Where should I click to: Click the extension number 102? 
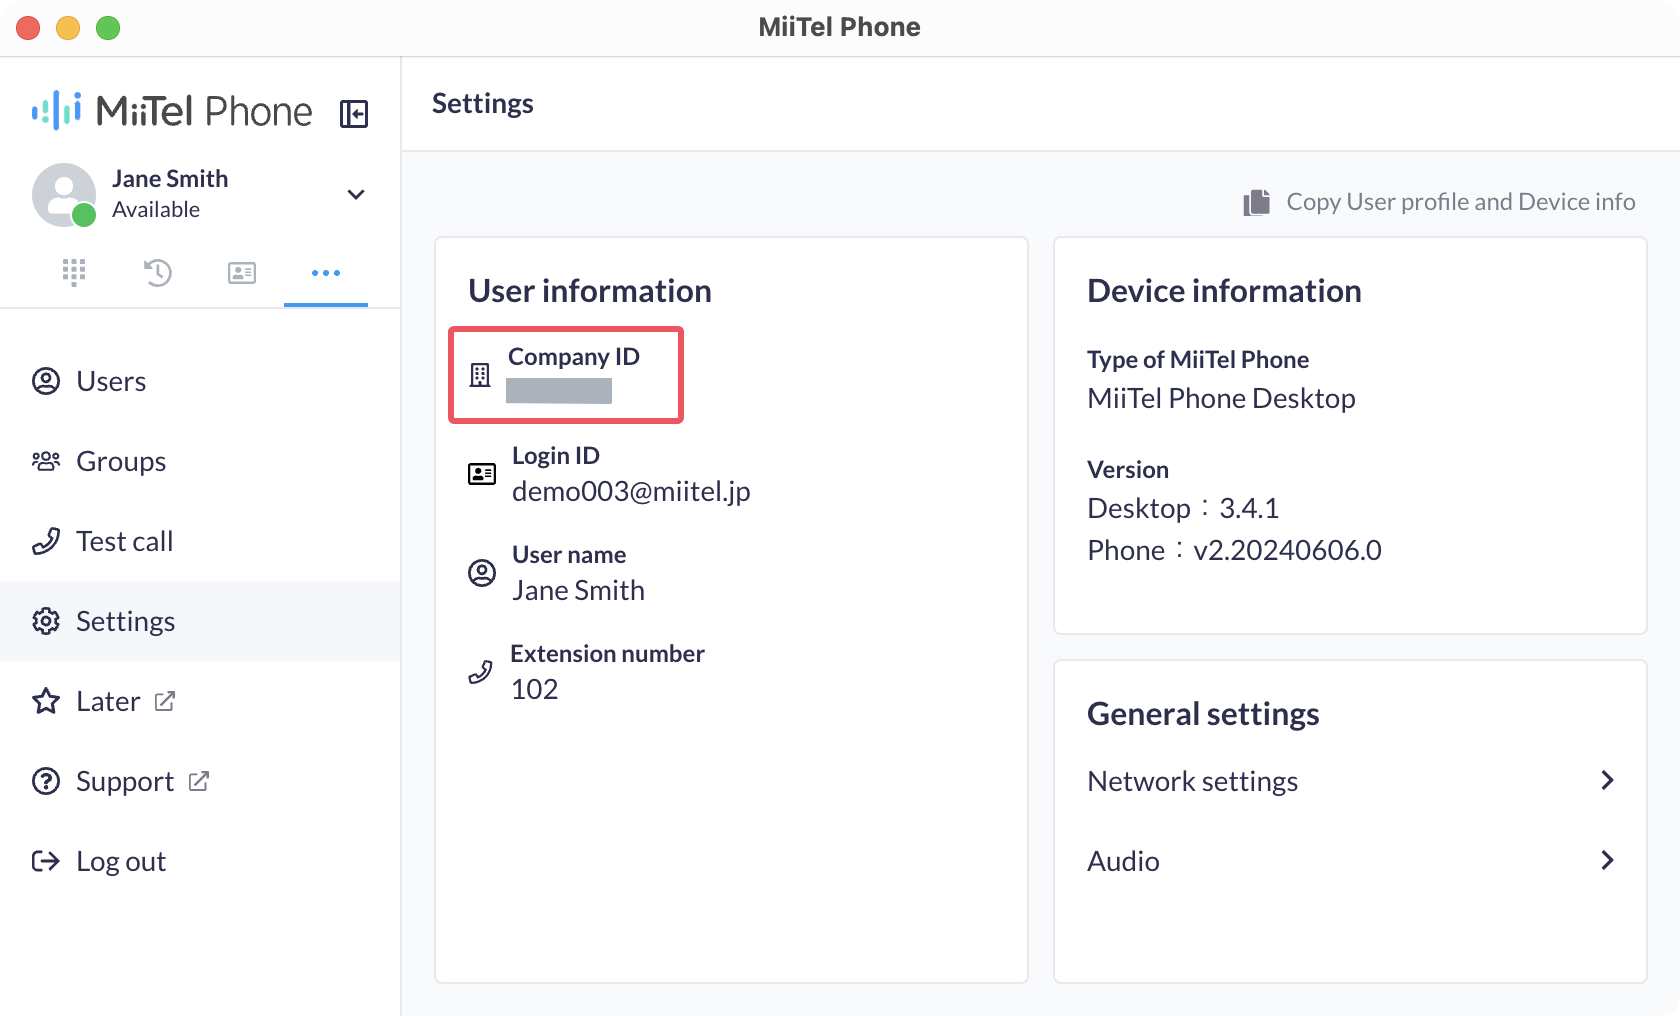coord(535,690)
